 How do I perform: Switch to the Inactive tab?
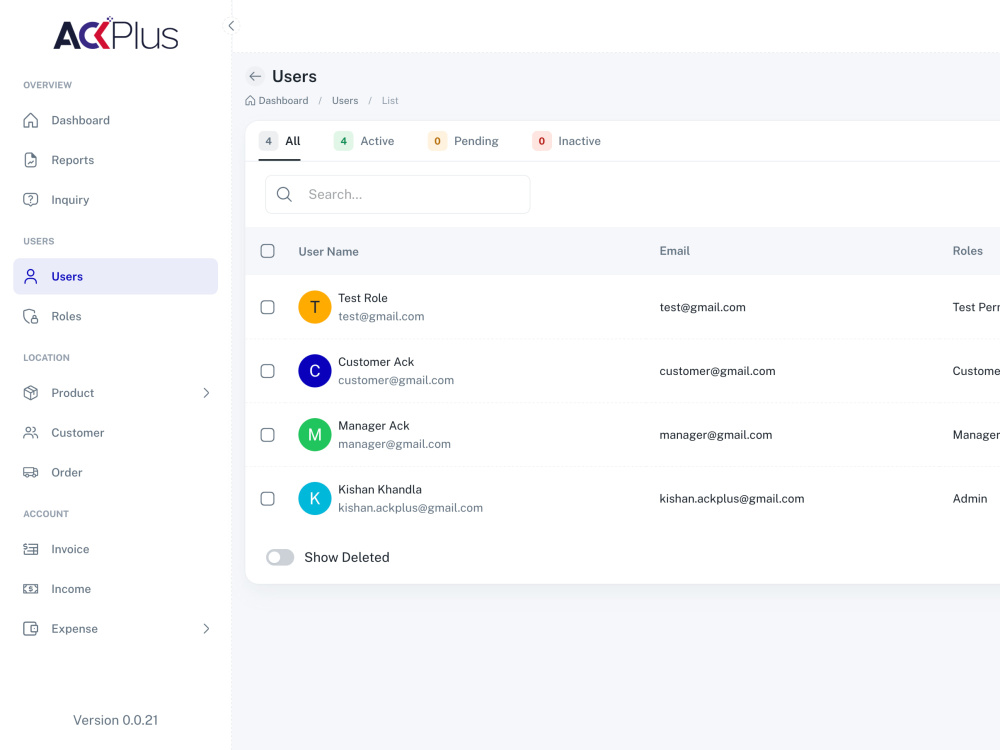567,141
